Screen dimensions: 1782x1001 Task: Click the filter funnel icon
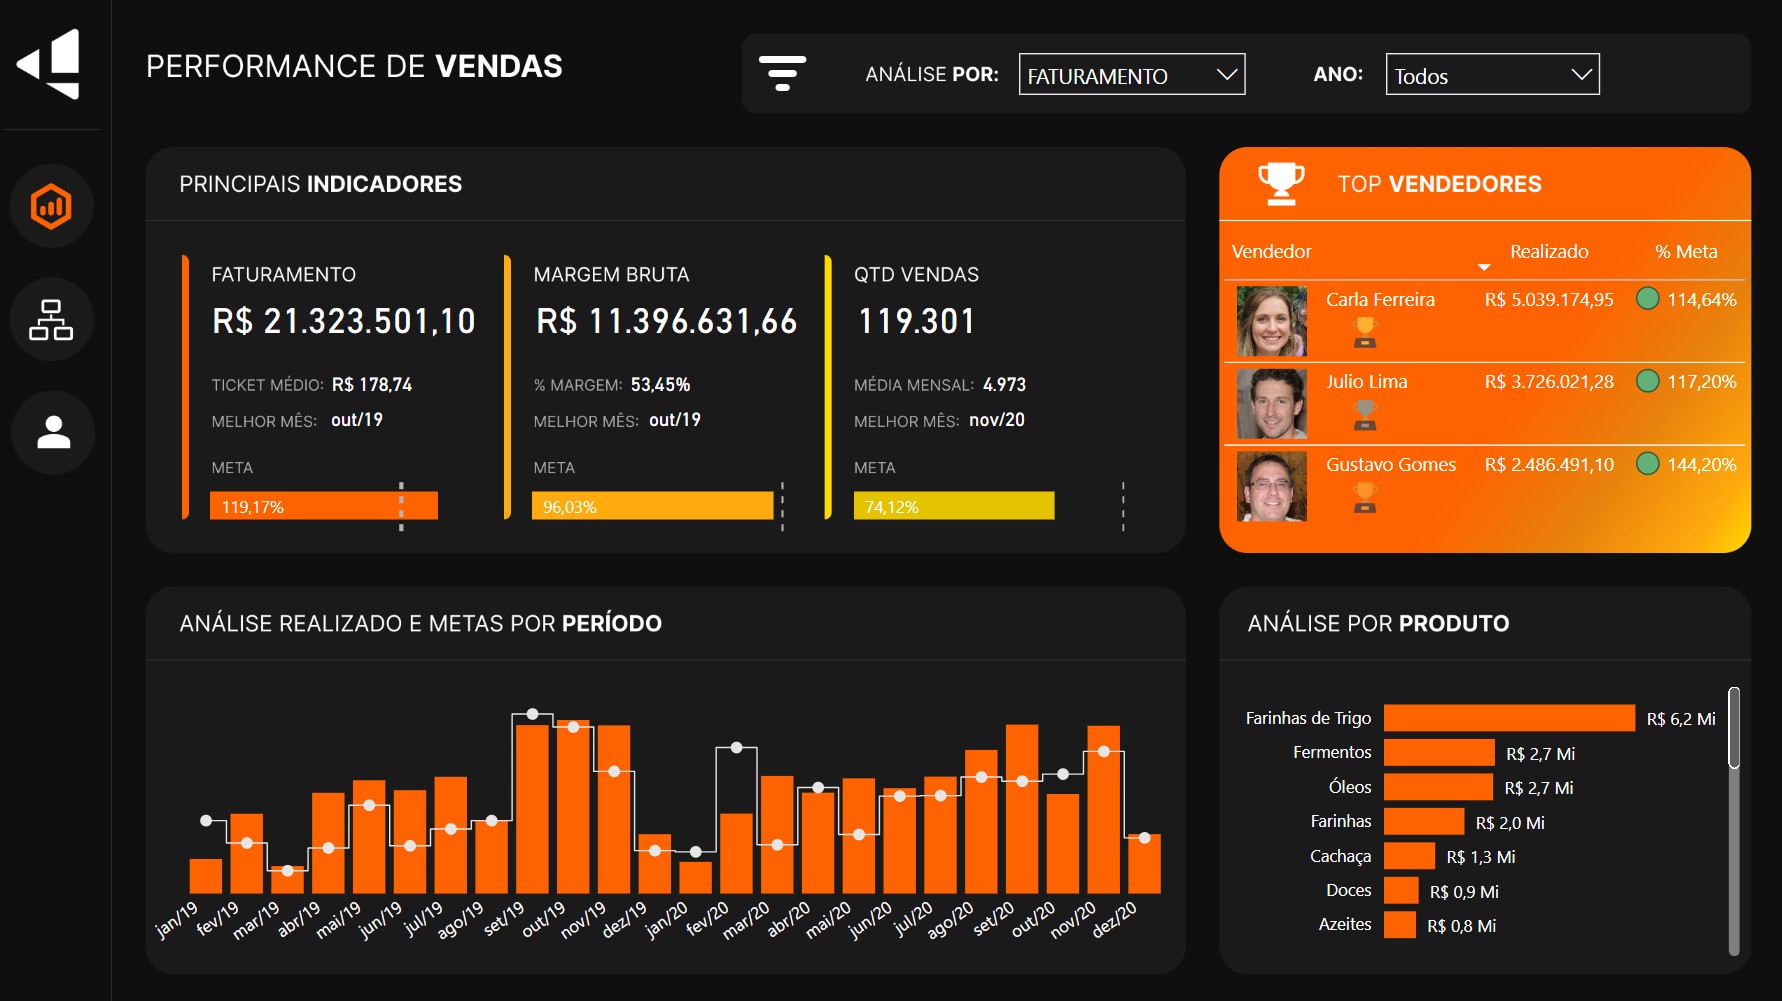(x=782, y=74)
